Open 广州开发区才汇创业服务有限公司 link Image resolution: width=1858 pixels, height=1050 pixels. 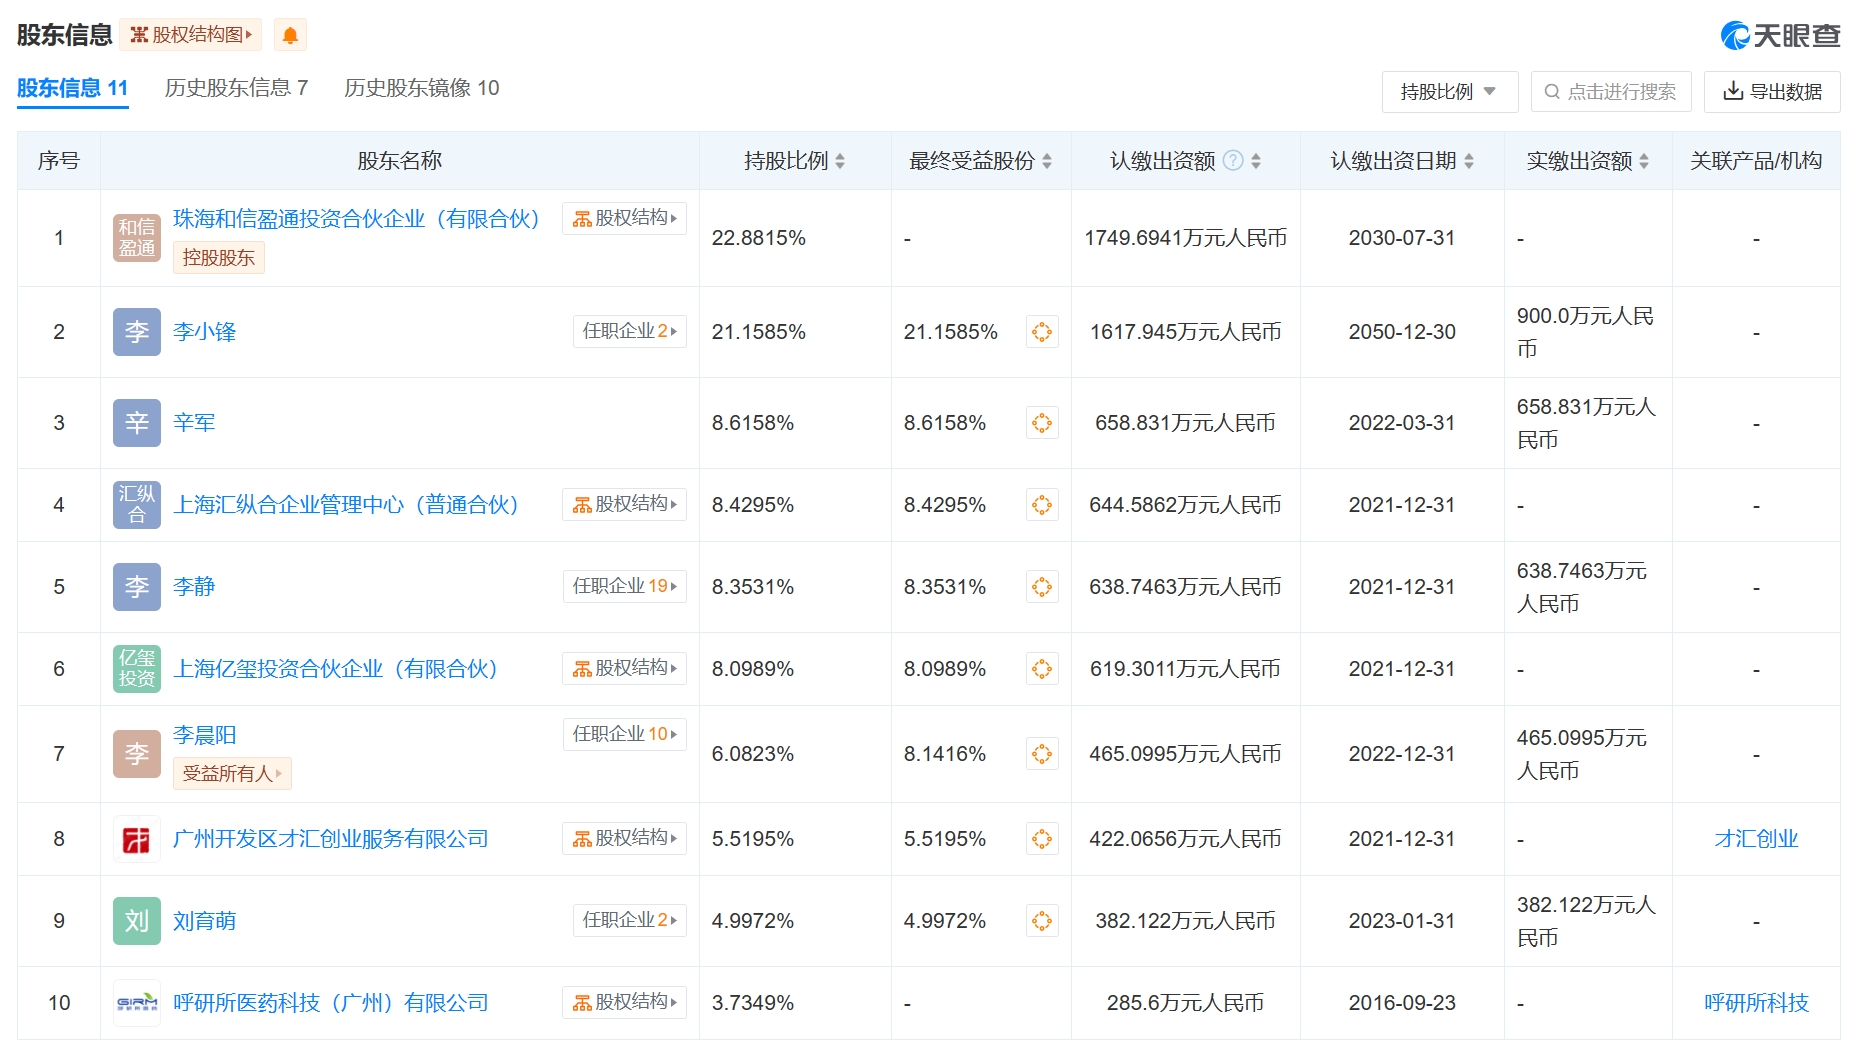coord(331,839)
